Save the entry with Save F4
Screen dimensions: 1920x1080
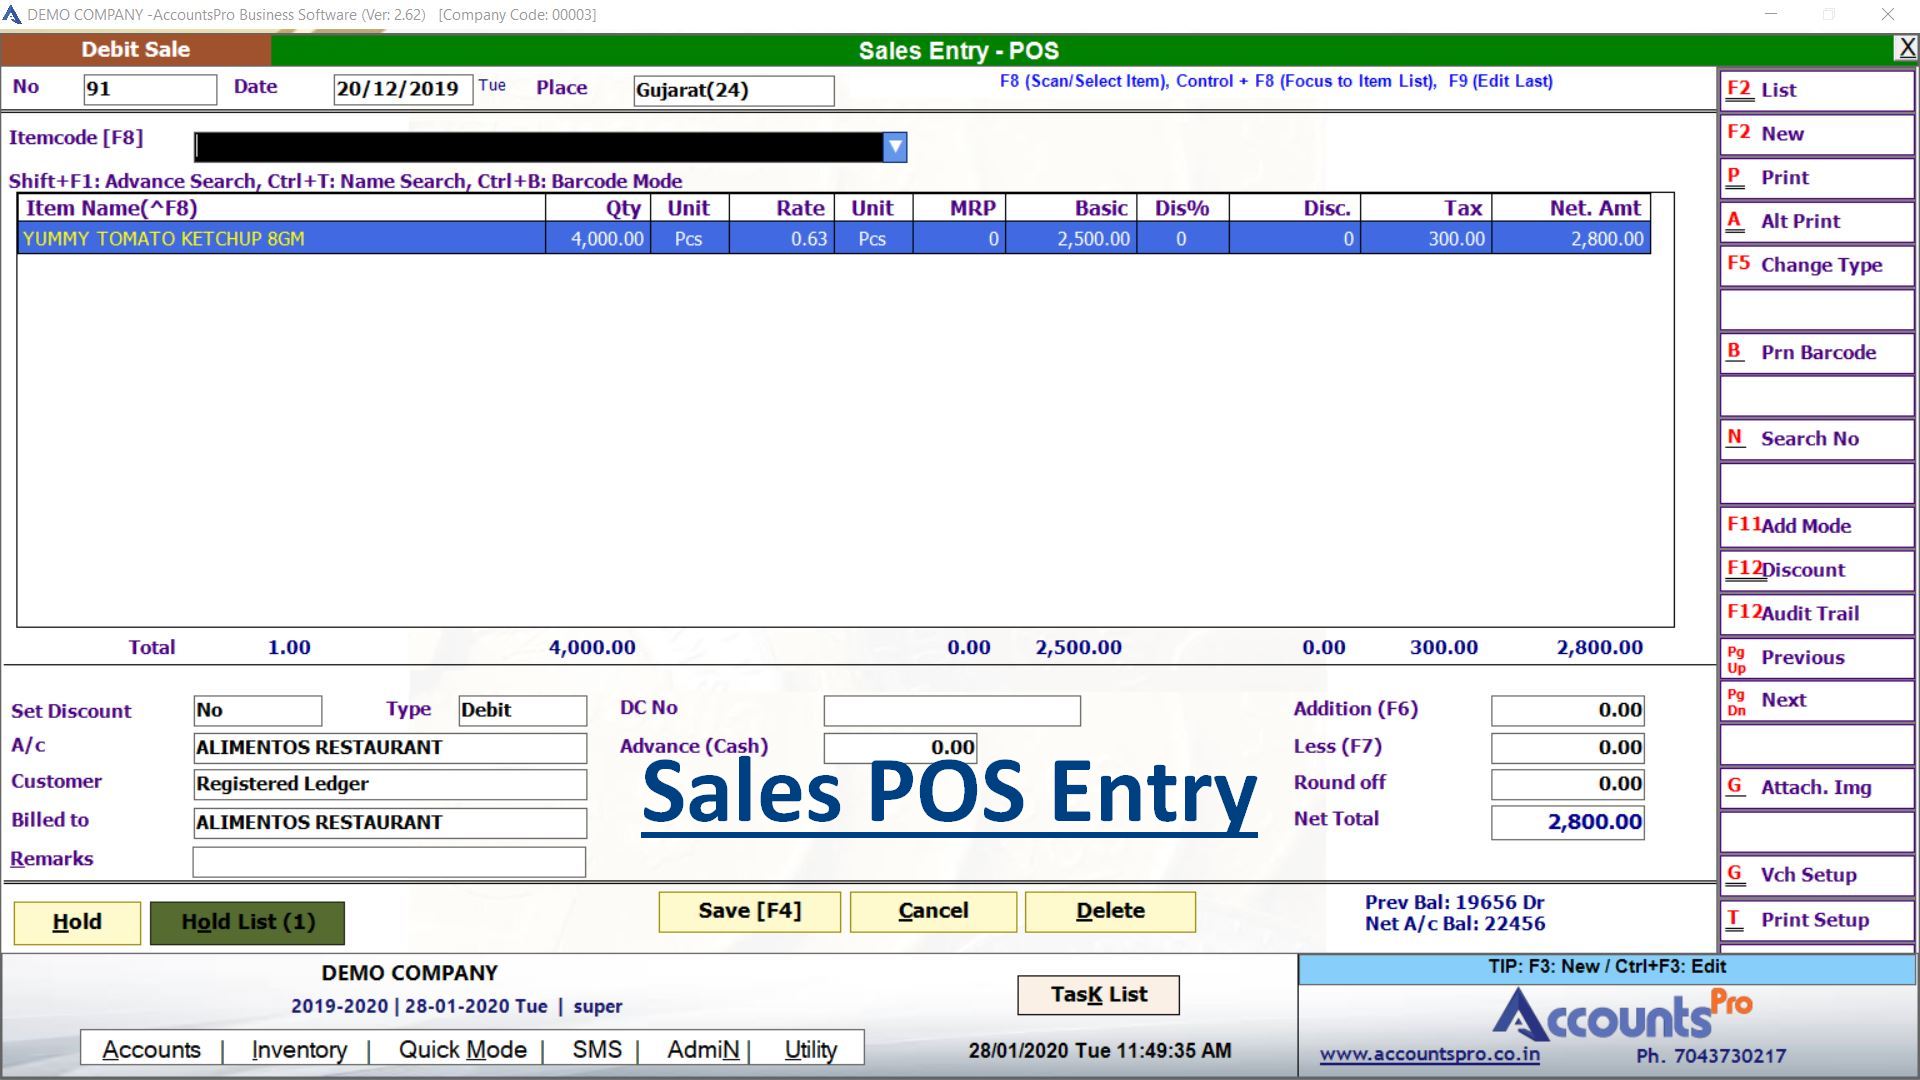tap(748, 911)
